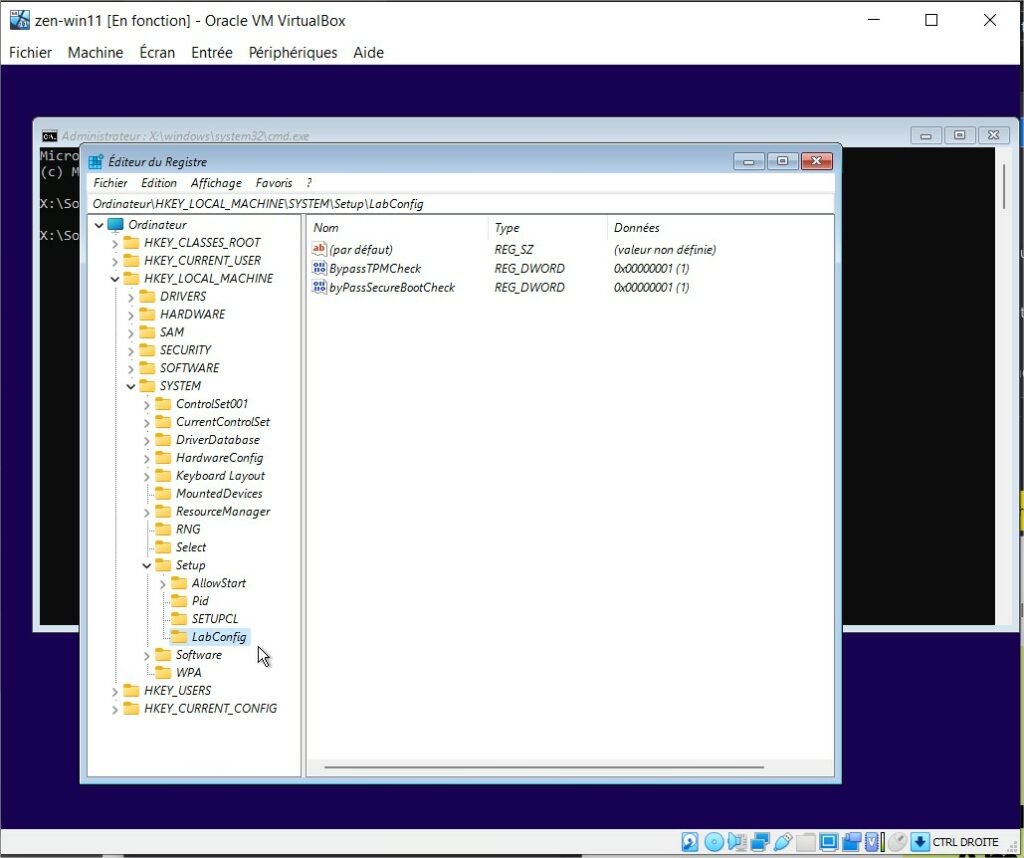Open the Affichage menu in Registry Editor
1024x858 pixels.
click(216, 183)
